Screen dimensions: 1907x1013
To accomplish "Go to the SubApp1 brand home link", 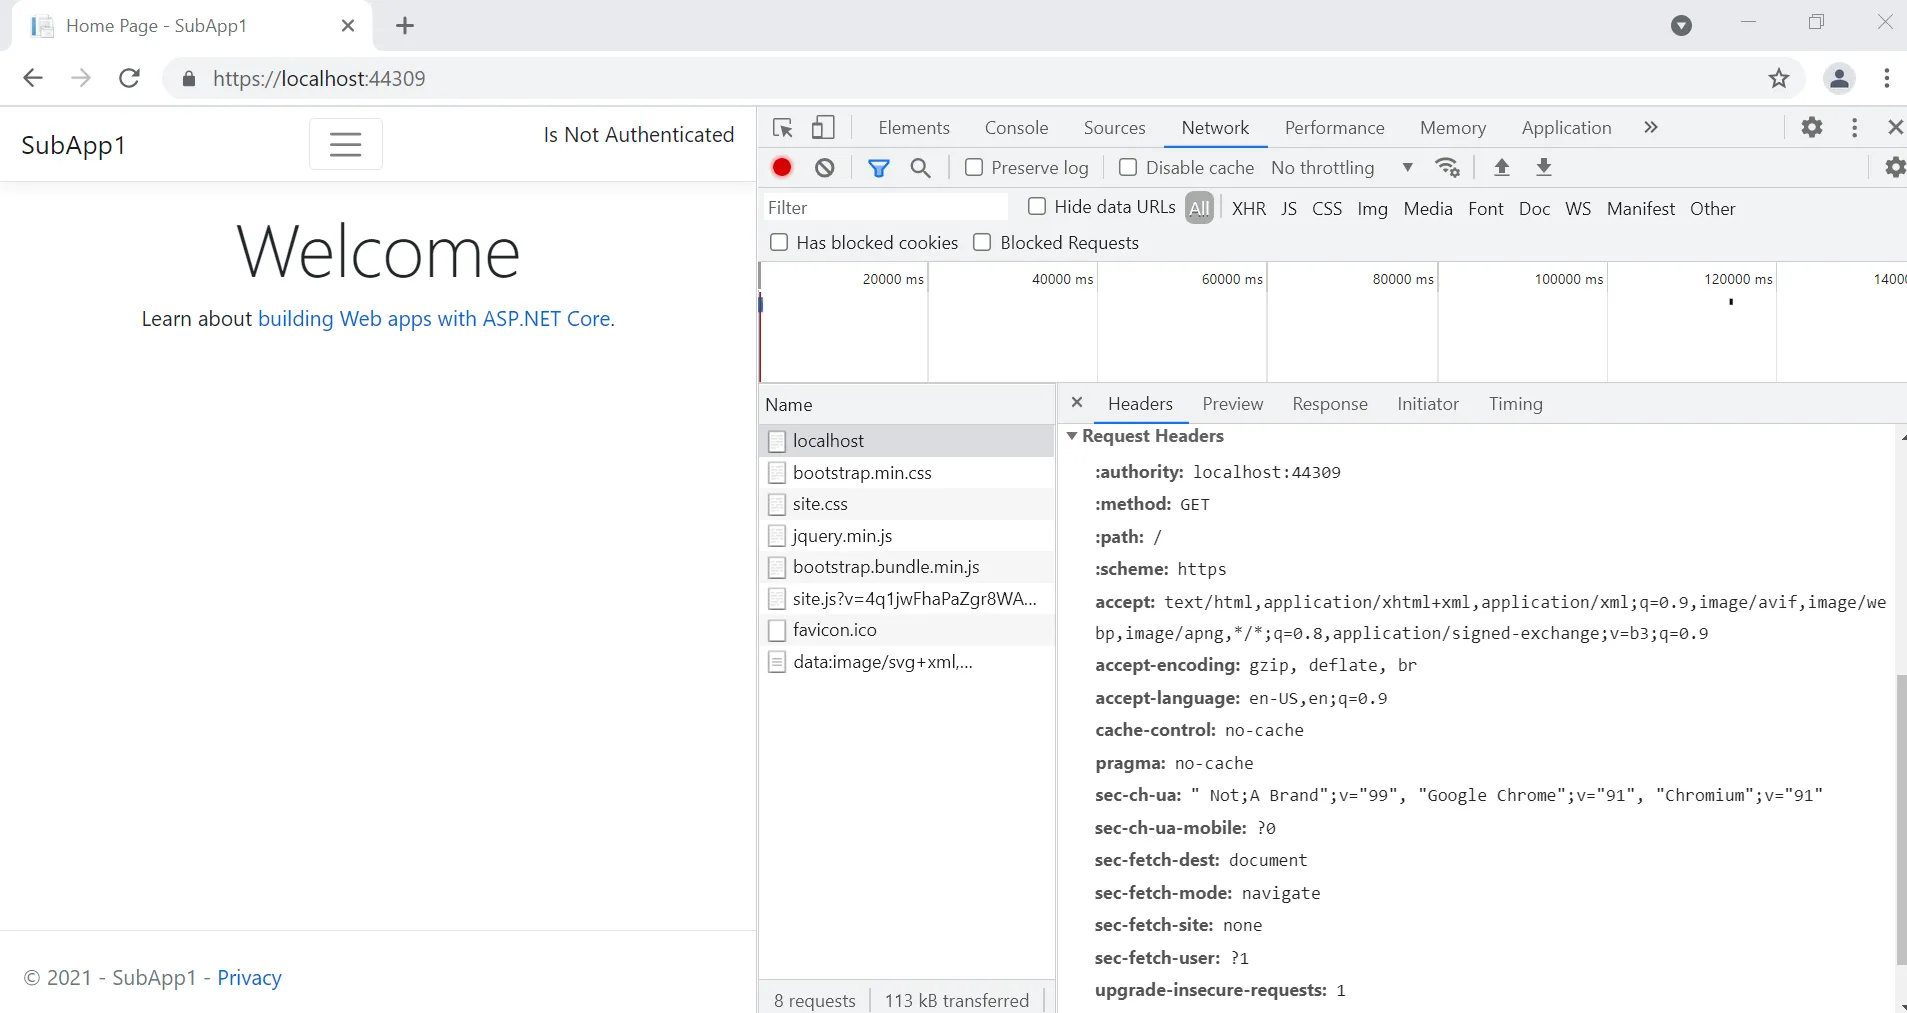I will coord(73,145).
